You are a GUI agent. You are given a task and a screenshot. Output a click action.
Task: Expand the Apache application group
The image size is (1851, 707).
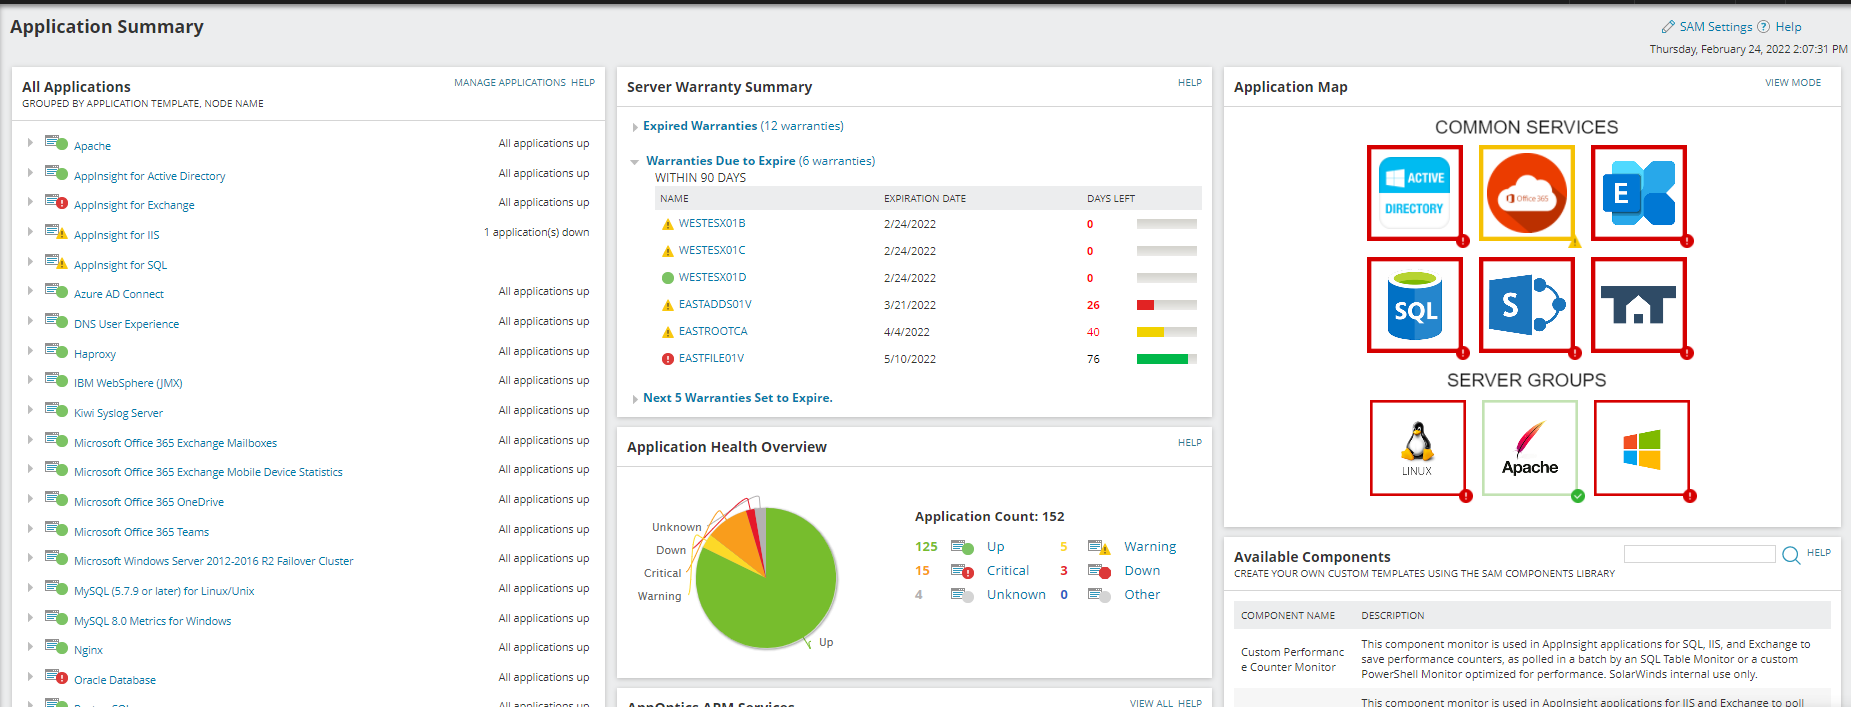click(30, 143)
